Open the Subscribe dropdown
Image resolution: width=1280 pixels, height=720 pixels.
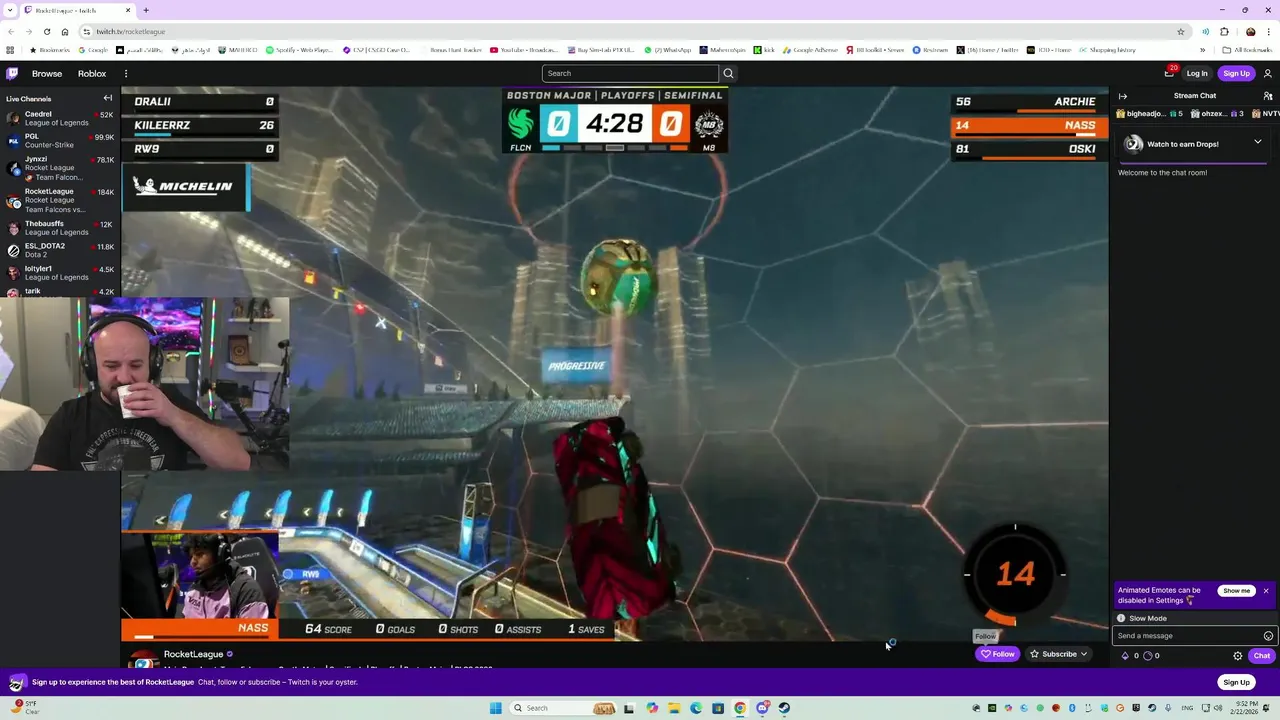1058,654
